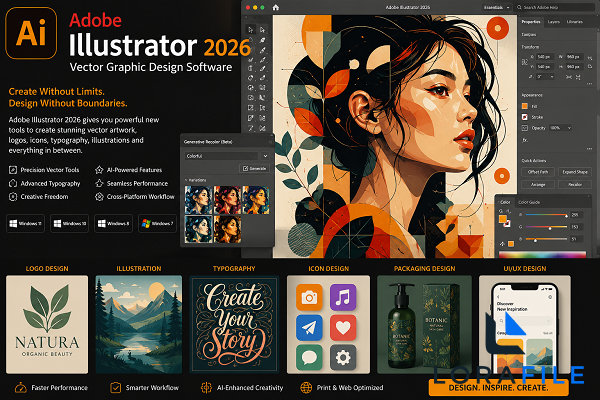This screenshot has width=600, height=400.
Task: Click the Faster Performance speedometer icon
Action: click(21, 388)
